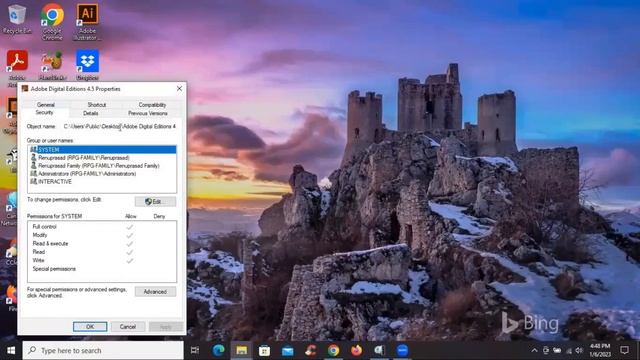Click the Windows Start button
The height and width of the screenshot is (360, 640).
pos(11,351)
